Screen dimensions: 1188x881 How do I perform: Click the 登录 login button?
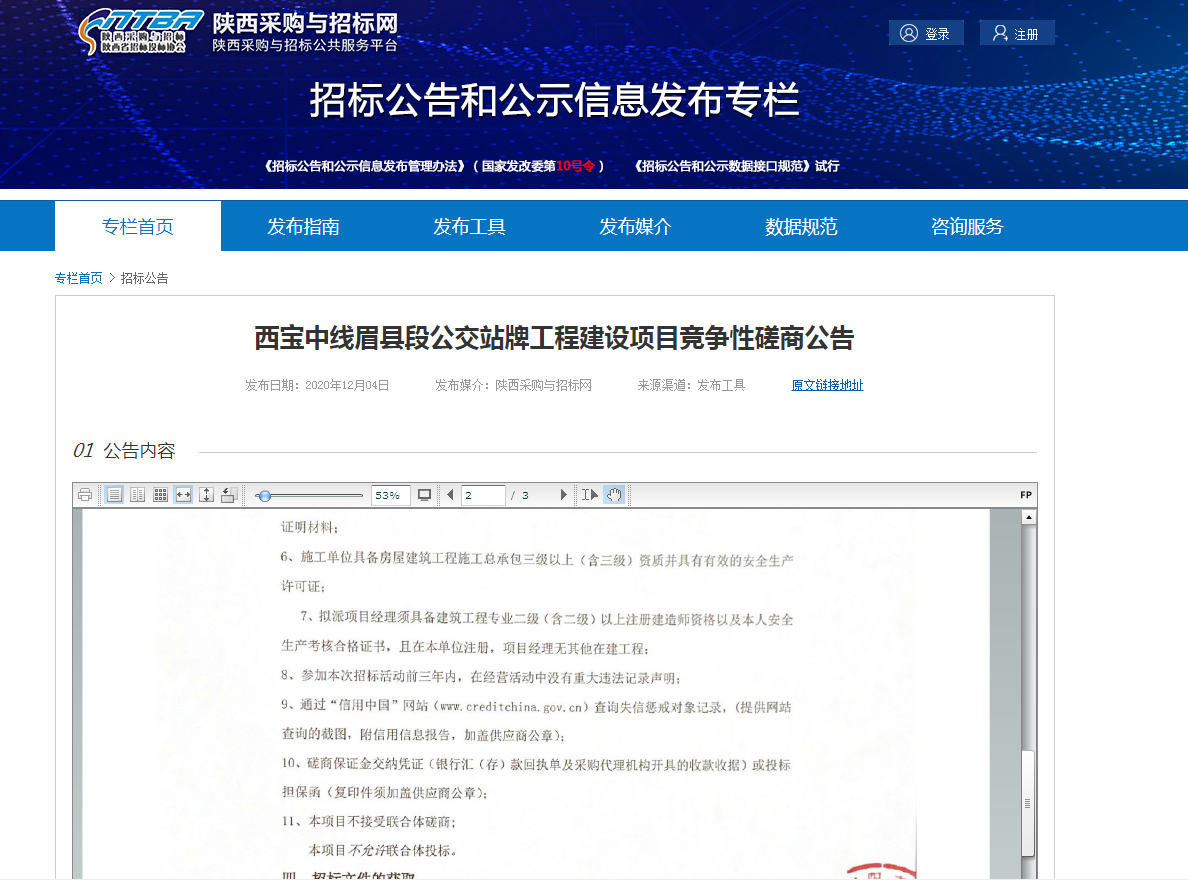pyautogui.click(x=926, y=33)
